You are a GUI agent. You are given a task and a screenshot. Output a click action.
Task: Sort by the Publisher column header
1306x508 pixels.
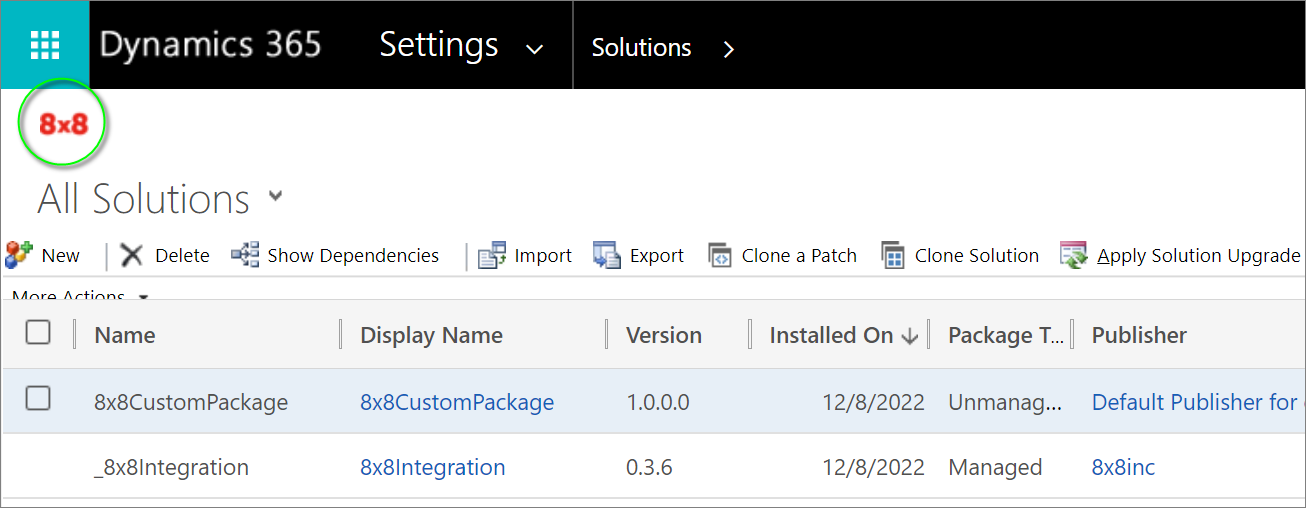coord(1139,335)
